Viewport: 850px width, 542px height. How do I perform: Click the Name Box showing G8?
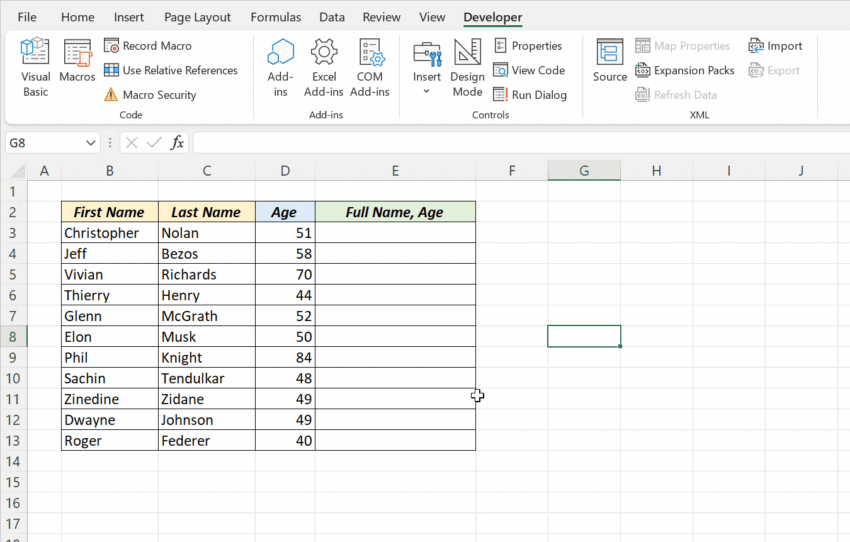point(44,143)
